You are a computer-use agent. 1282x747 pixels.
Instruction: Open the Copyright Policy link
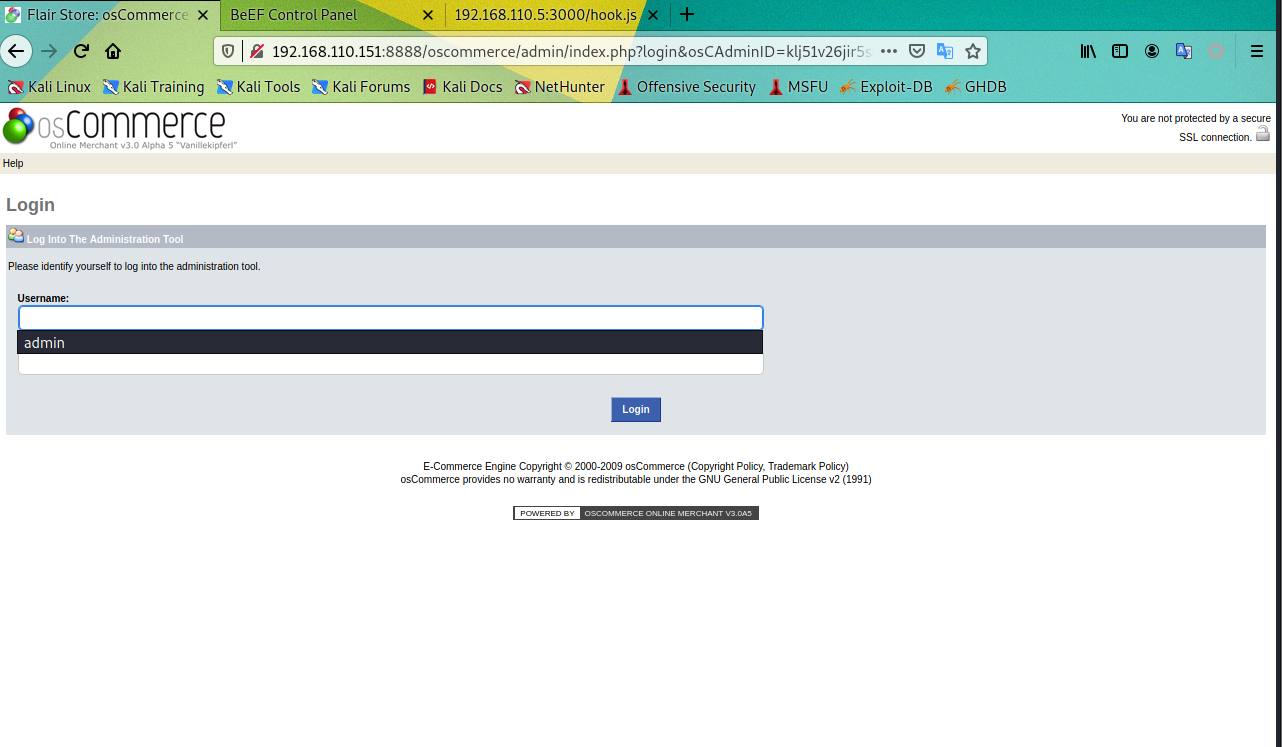(x=726, y=466)
